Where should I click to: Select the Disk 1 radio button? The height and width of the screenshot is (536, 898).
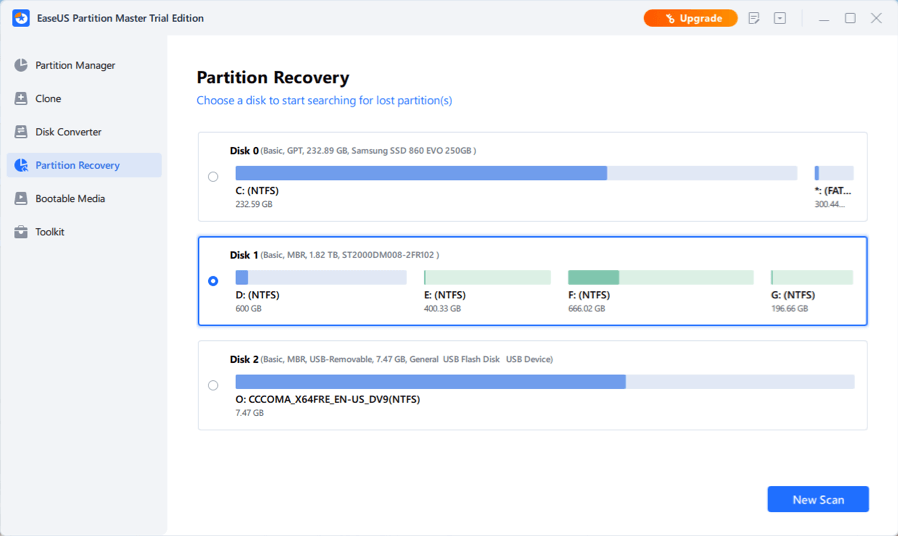pyautogui.click(x=213, y=281)
